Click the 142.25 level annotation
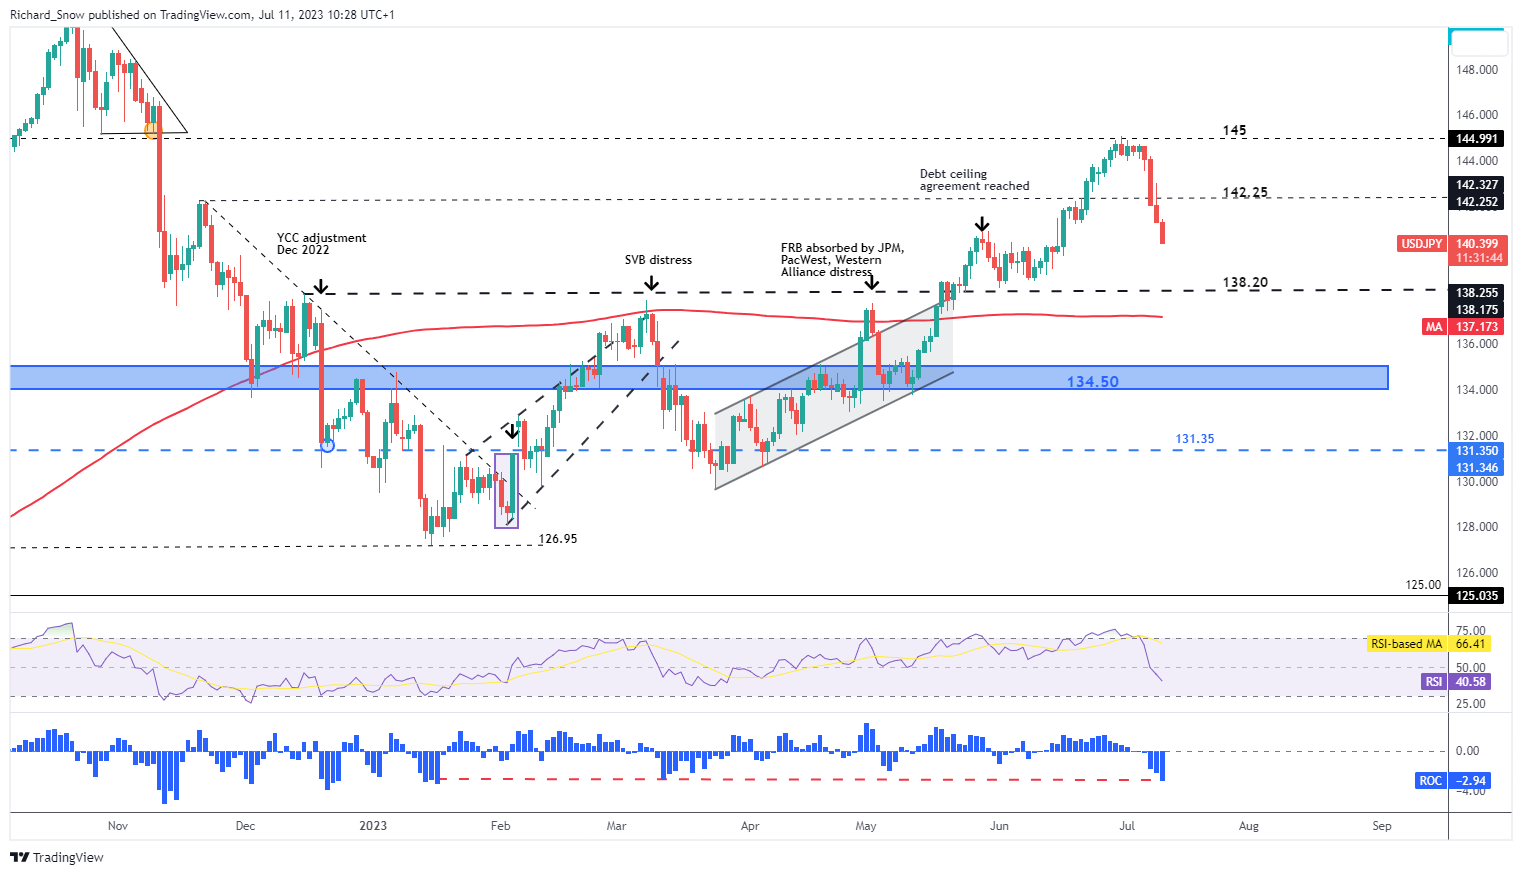The image size is (1522, 875). tap(1245, 192)
